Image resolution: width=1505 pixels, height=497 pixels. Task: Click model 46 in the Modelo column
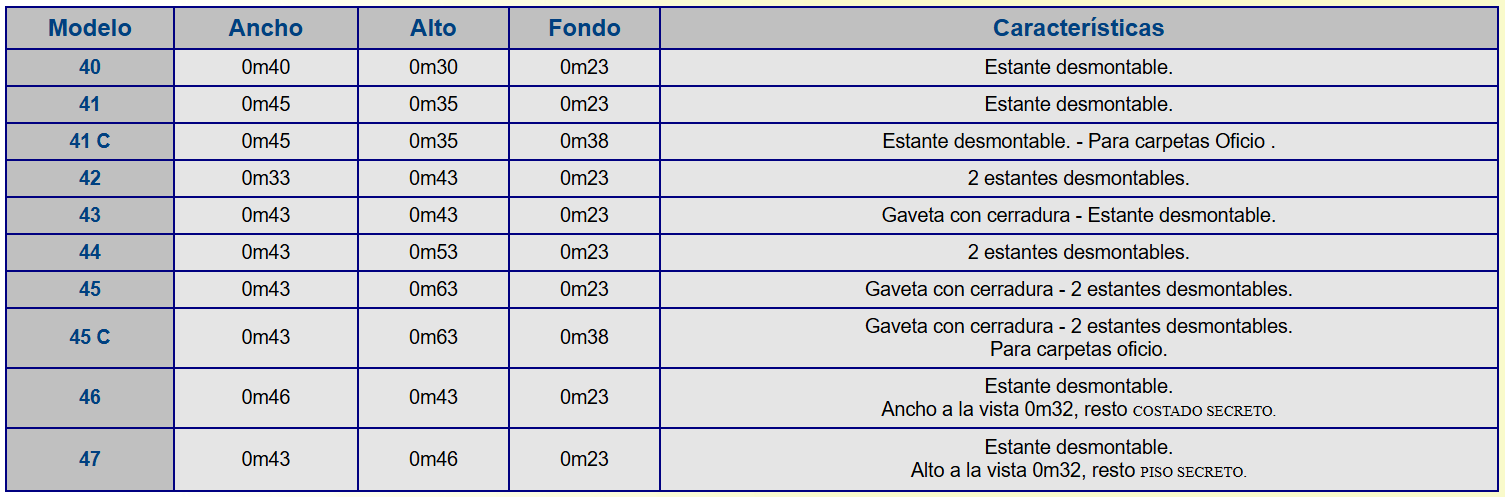[90, 398]
